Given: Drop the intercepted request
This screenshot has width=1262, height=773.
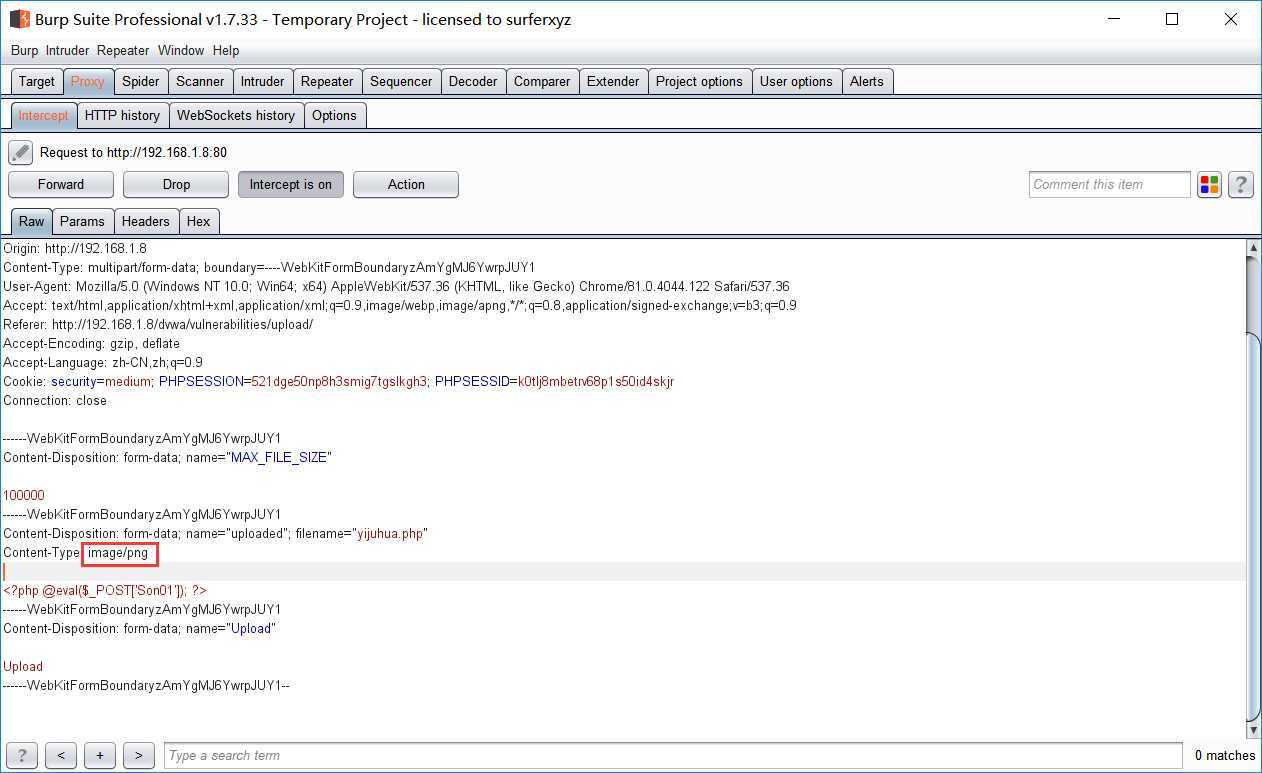Looking at the screenshot, I should (x=176, y=184).
